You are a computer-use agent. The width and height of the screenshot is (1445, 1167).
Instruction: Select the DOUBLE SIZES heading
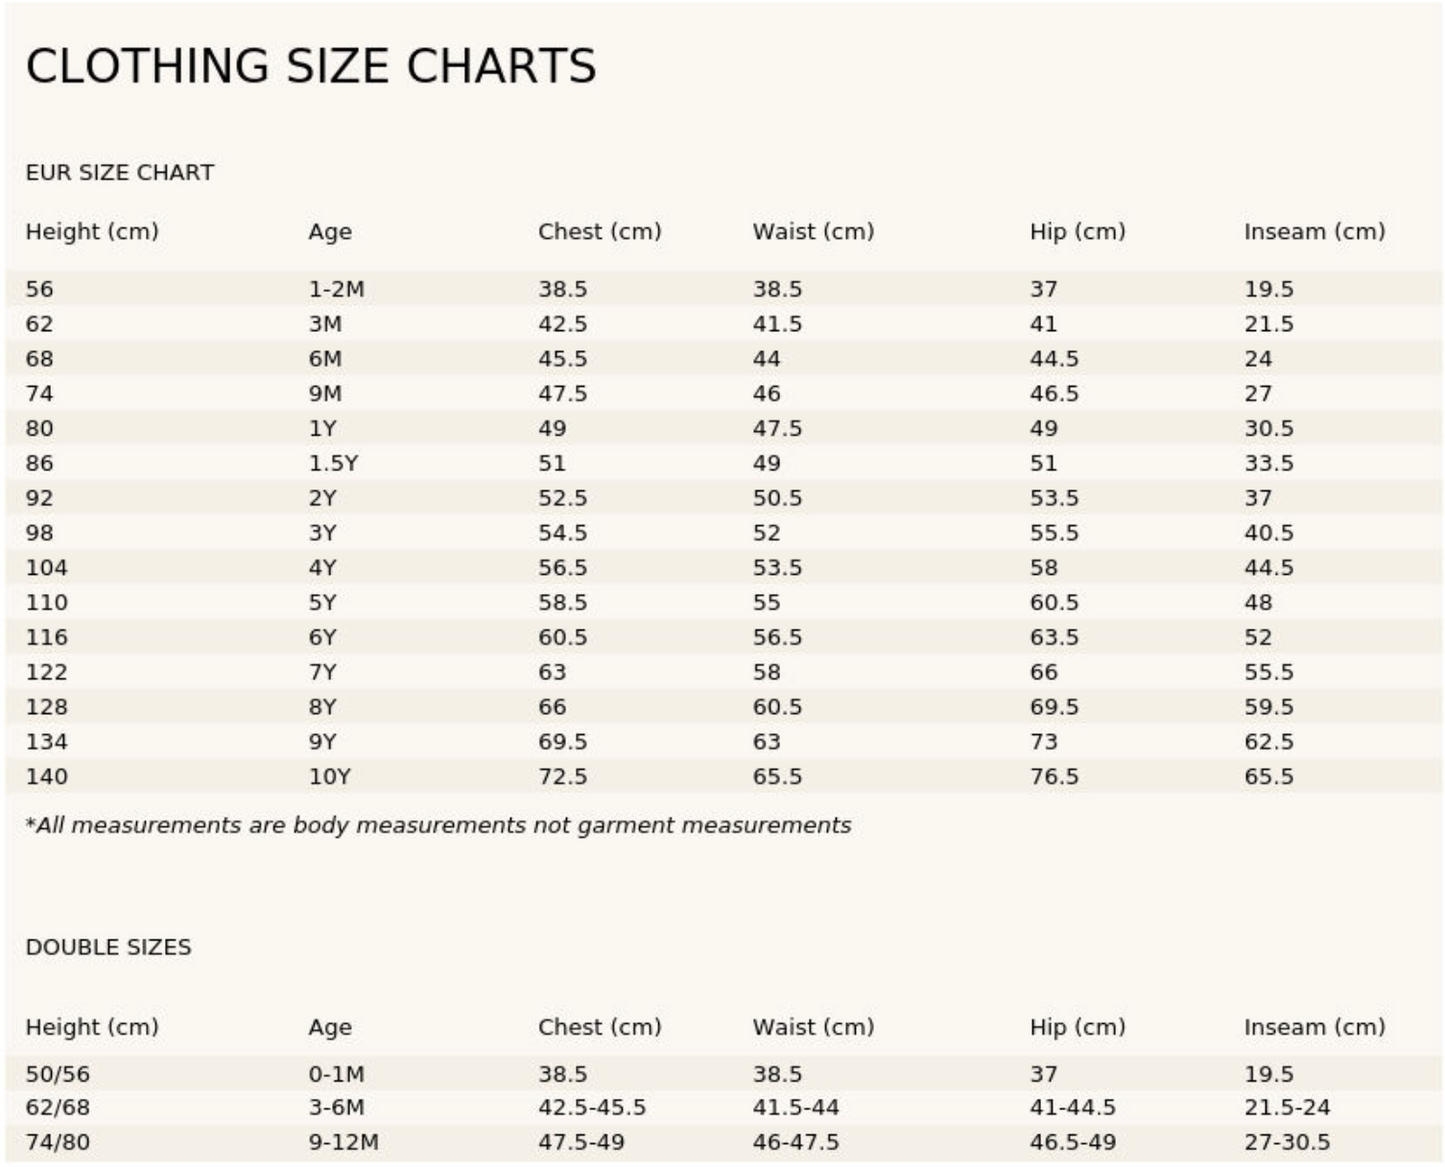tap(108, 948)
